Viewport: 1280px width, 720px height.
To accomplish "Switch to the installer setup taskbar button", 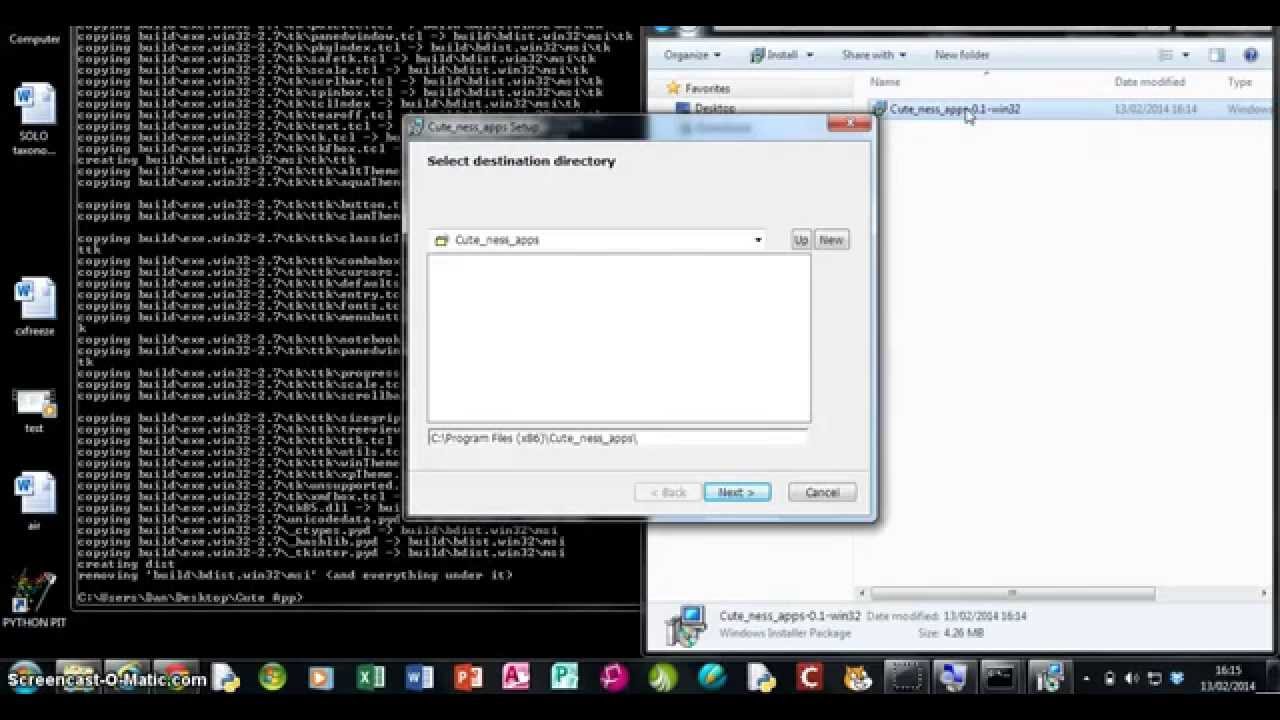I will [x=1048, y=678].
